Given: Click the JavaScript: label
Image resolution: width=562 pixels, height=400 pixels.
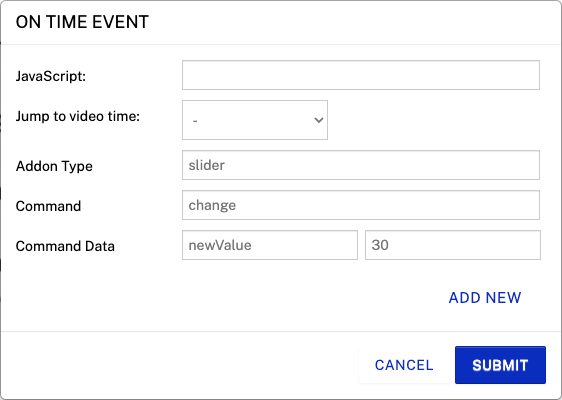Looking at the screenshot, I should (51, 76).
